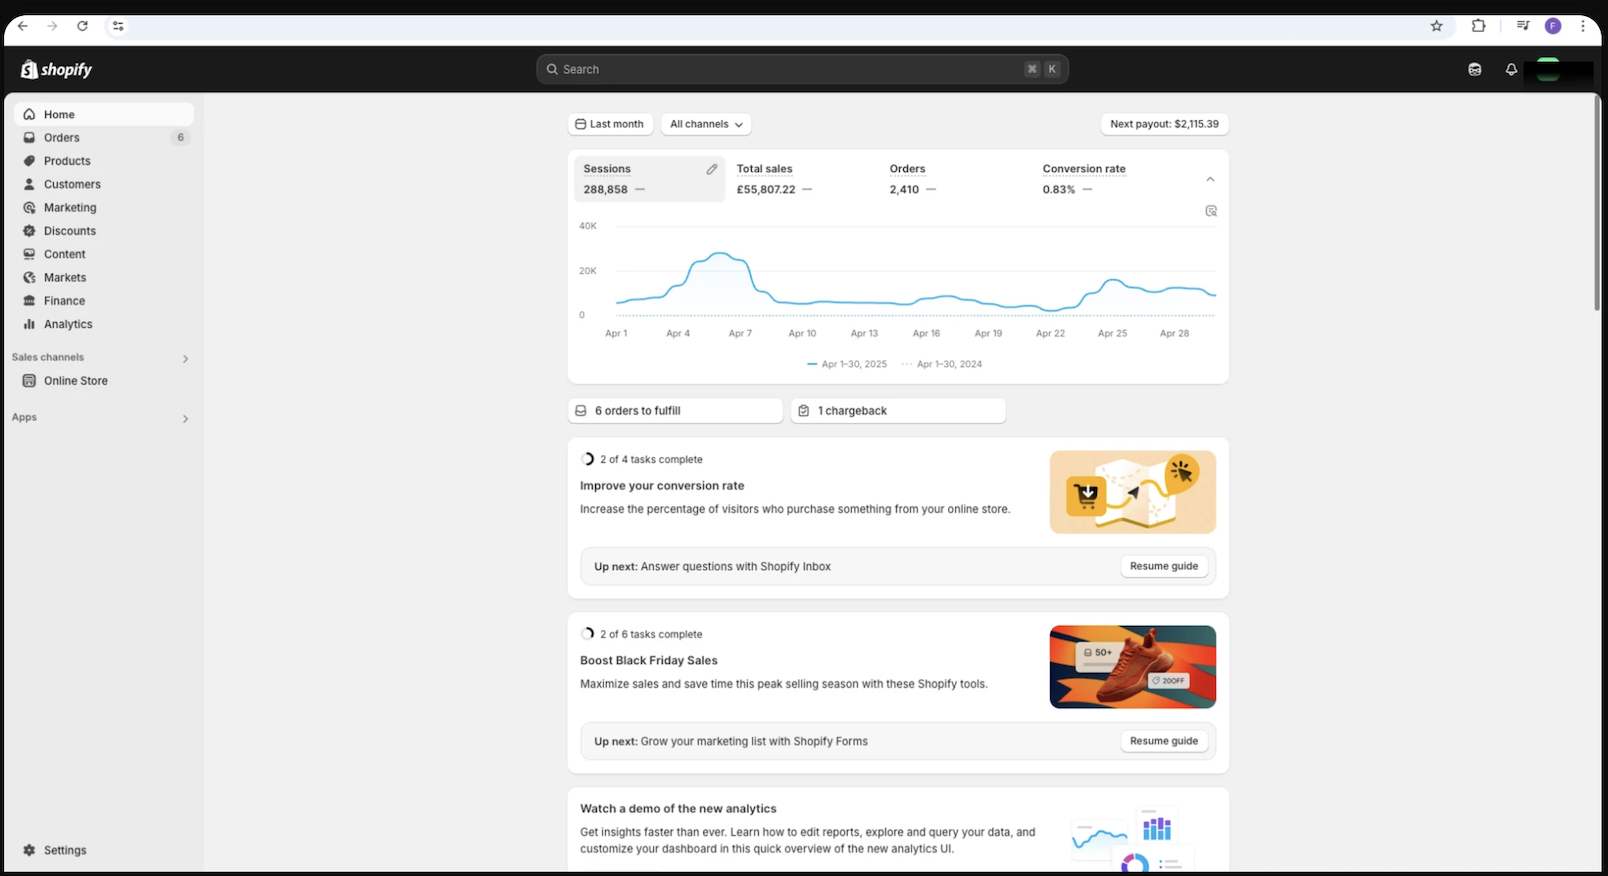Click the browser back arrow
The height and width of the screenshot is (876, 1608).
point(23,26)
